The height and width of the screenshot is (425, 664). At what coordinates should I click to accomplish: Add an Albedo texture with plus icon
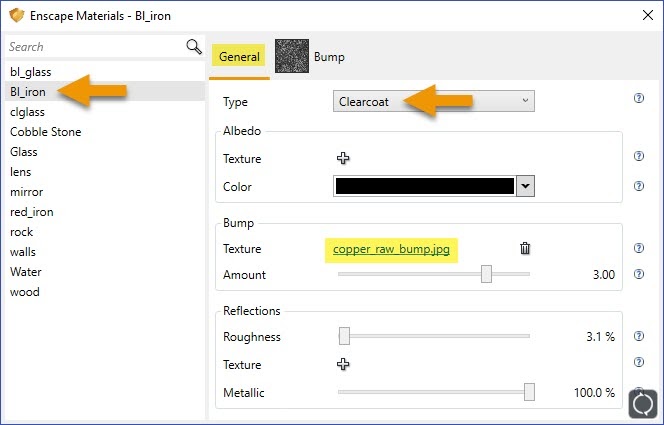(x=343, y=158)
